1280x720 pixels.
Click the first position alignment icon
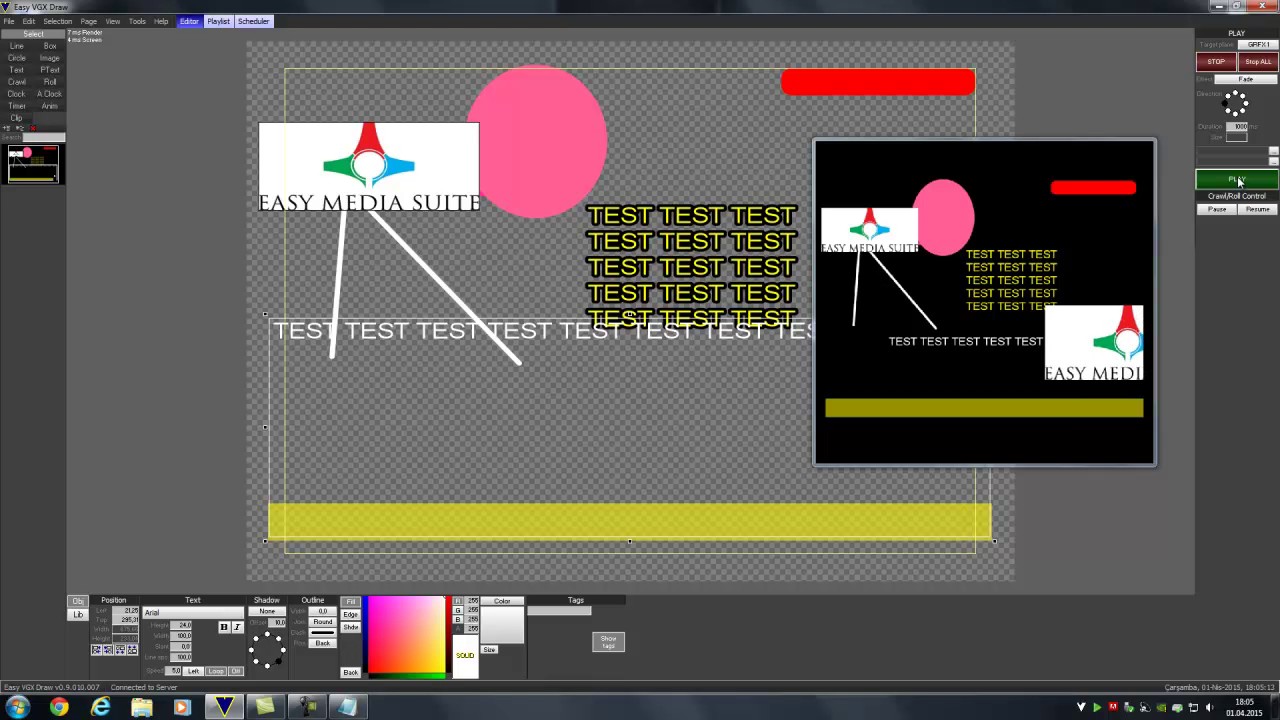(x=96, y=650)
